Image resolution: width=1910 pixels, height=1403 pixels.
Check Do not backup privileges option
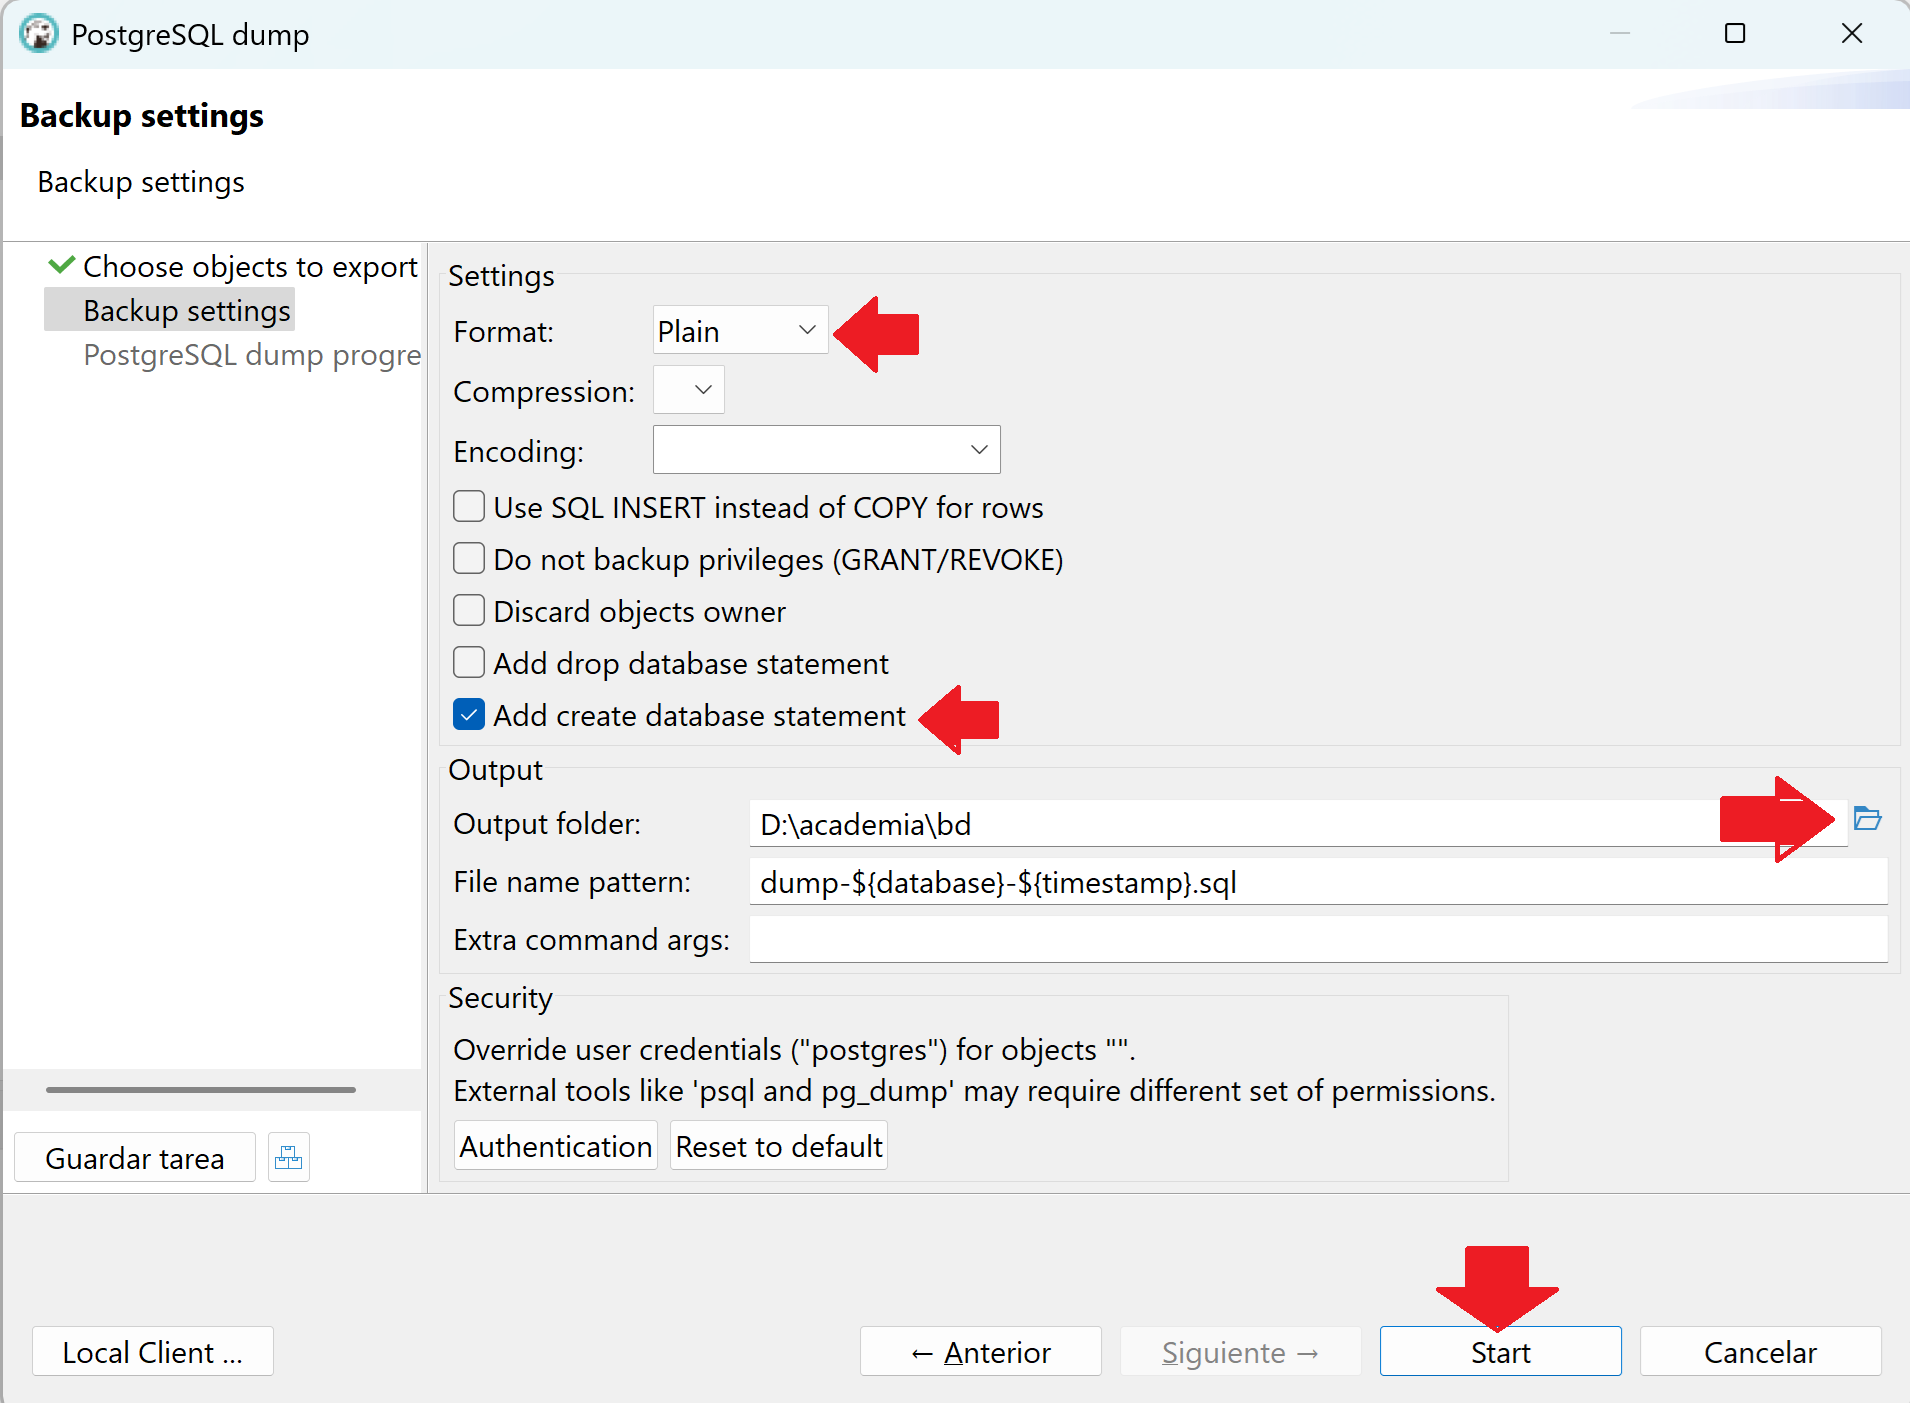pos(469,558)
